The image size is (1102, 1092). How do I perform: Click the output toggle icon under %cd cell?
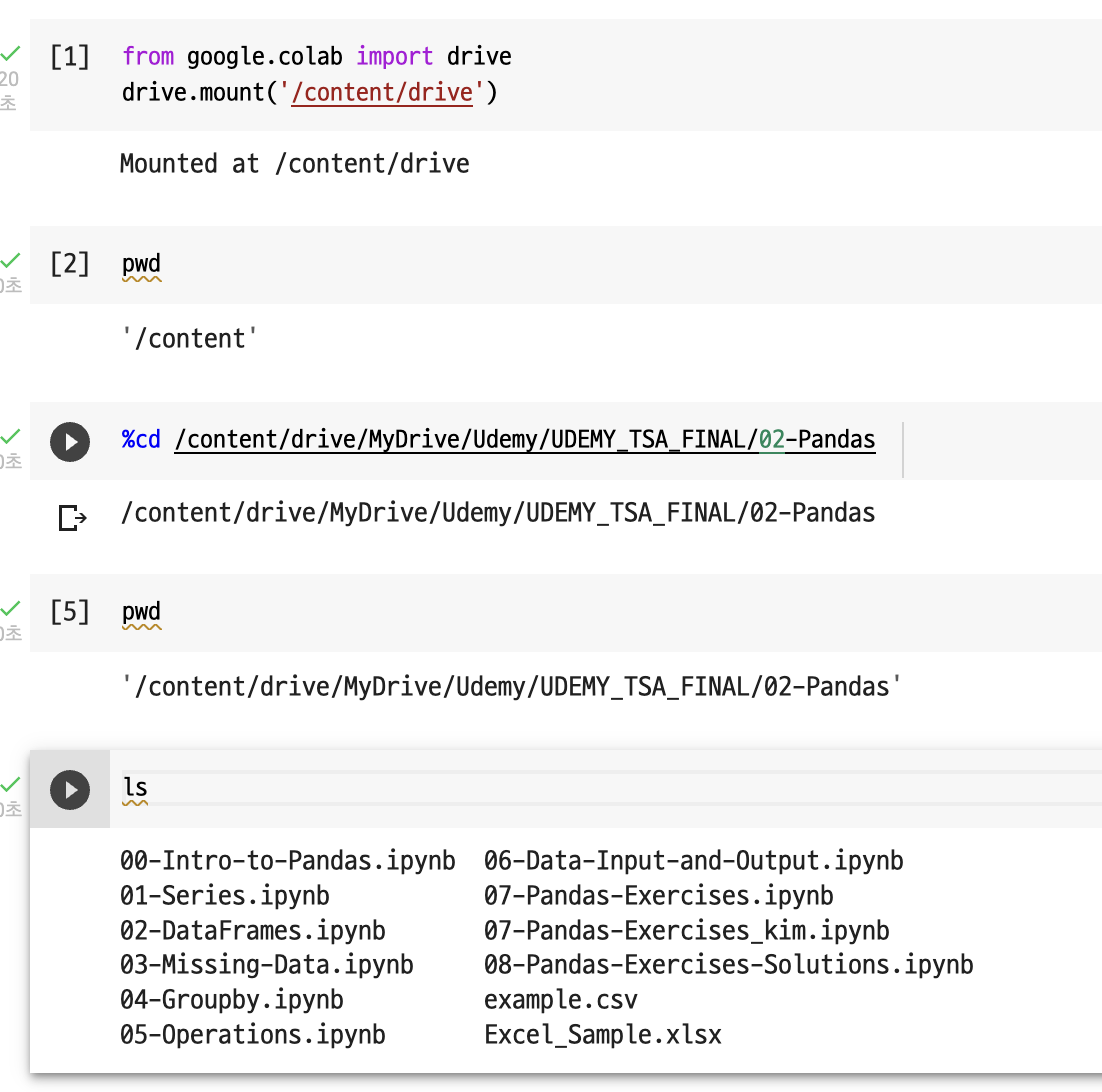pyautogui.click(x=72, y=518)
